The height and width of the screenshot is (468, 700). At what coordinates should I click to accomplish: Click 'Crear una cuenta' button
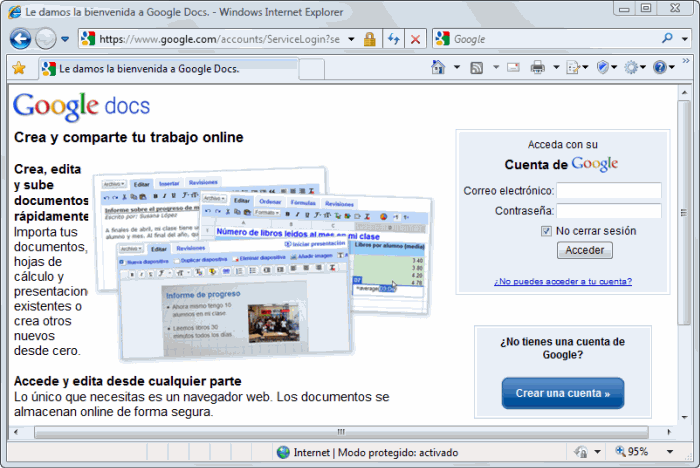click(562, 393)
